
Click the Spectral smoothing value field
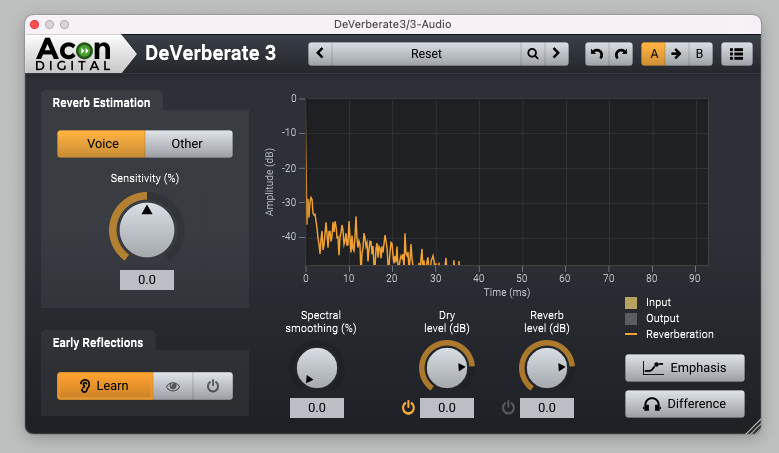pyautogui.click(x=317, y=408)
